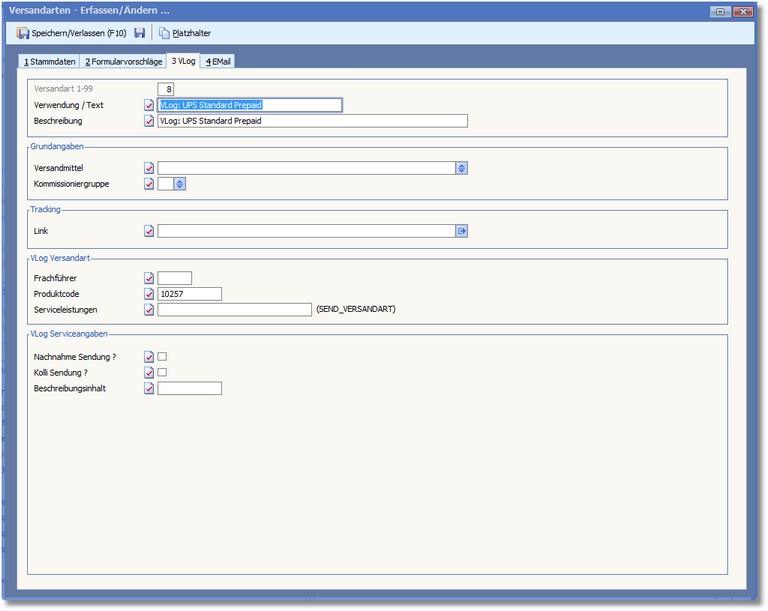768x611 pixels.
Task: Click the Speichern/Verlassen disk icon
Action: [23, 33]
